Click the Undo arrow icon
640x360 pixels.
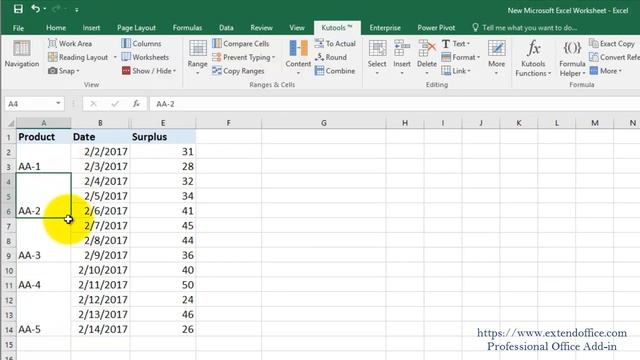(36, 9)
